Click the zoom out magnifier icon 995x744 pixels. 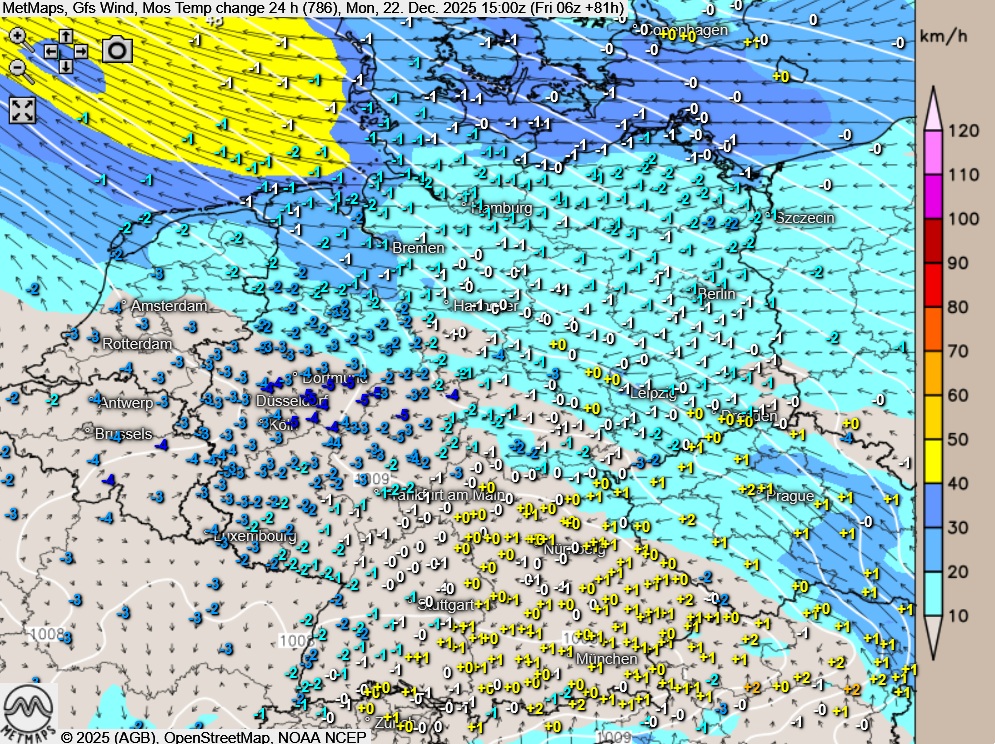(x=18, y=68)
